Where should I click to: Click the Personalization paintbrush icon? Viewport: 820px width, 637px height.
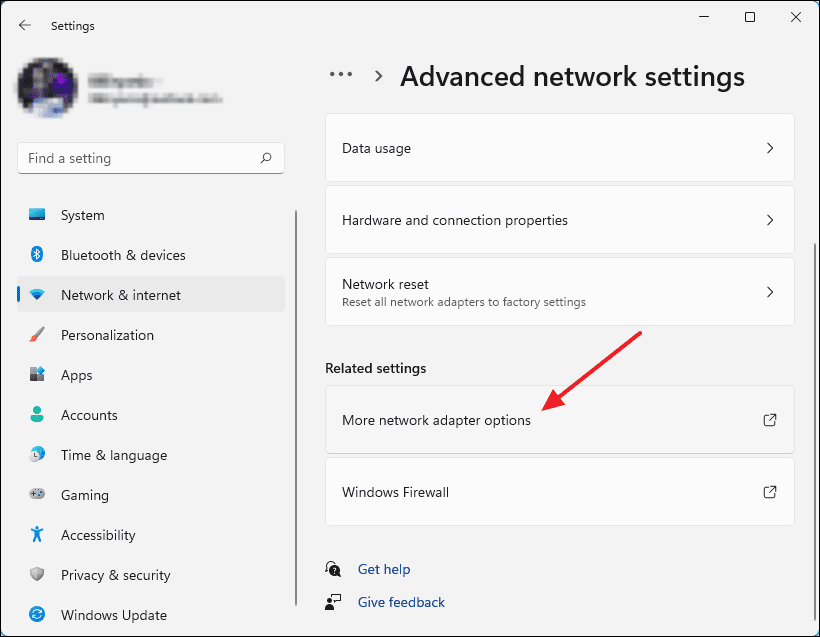[x=37, y=335]
